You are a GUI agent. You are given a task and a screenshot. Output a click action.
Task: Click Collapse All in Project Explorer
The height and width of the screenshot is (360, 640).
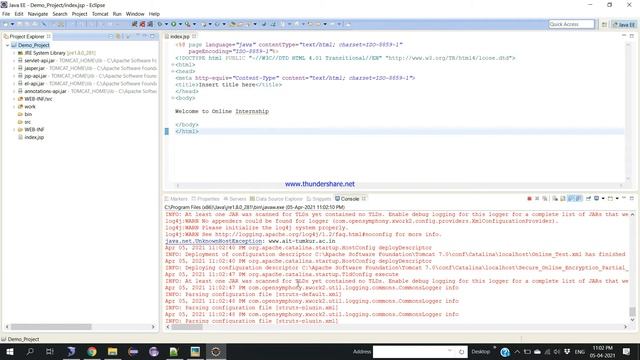pyautogui.click(x=111, y=36)
